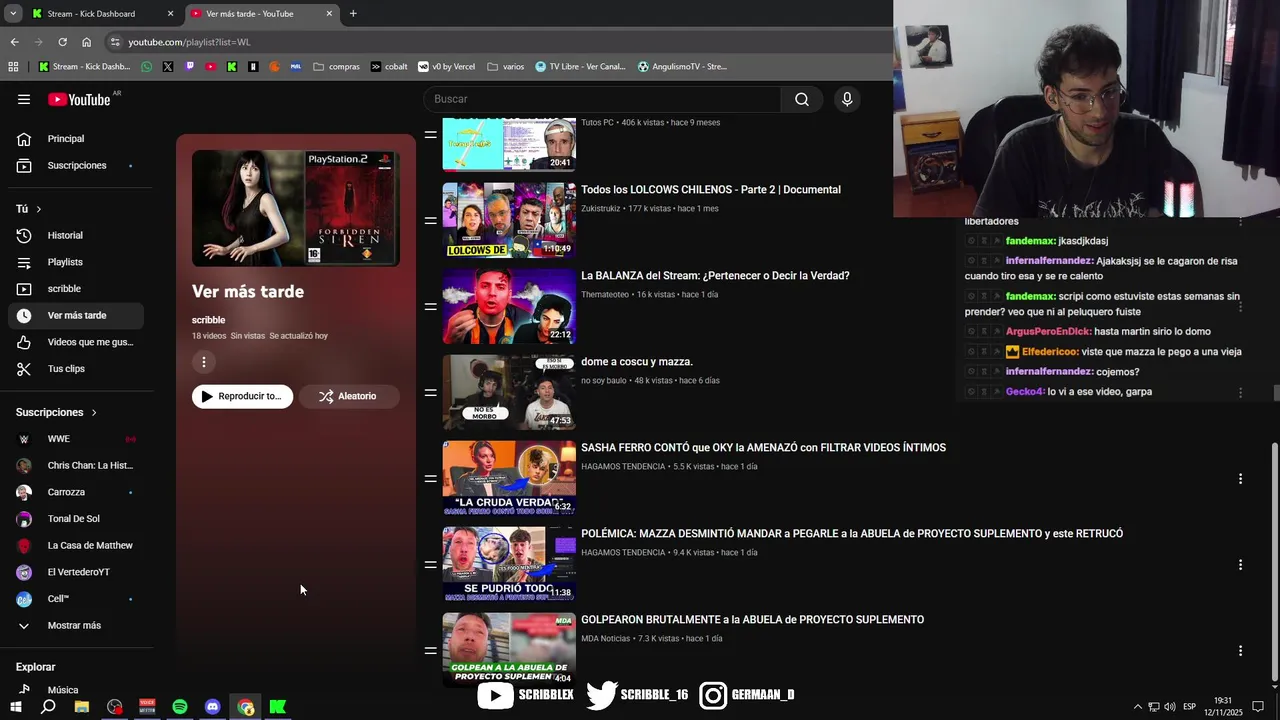Open La Casa de Matthew channel
Viewport: 1280px width, 720px height.
click(x=76, y=546)
